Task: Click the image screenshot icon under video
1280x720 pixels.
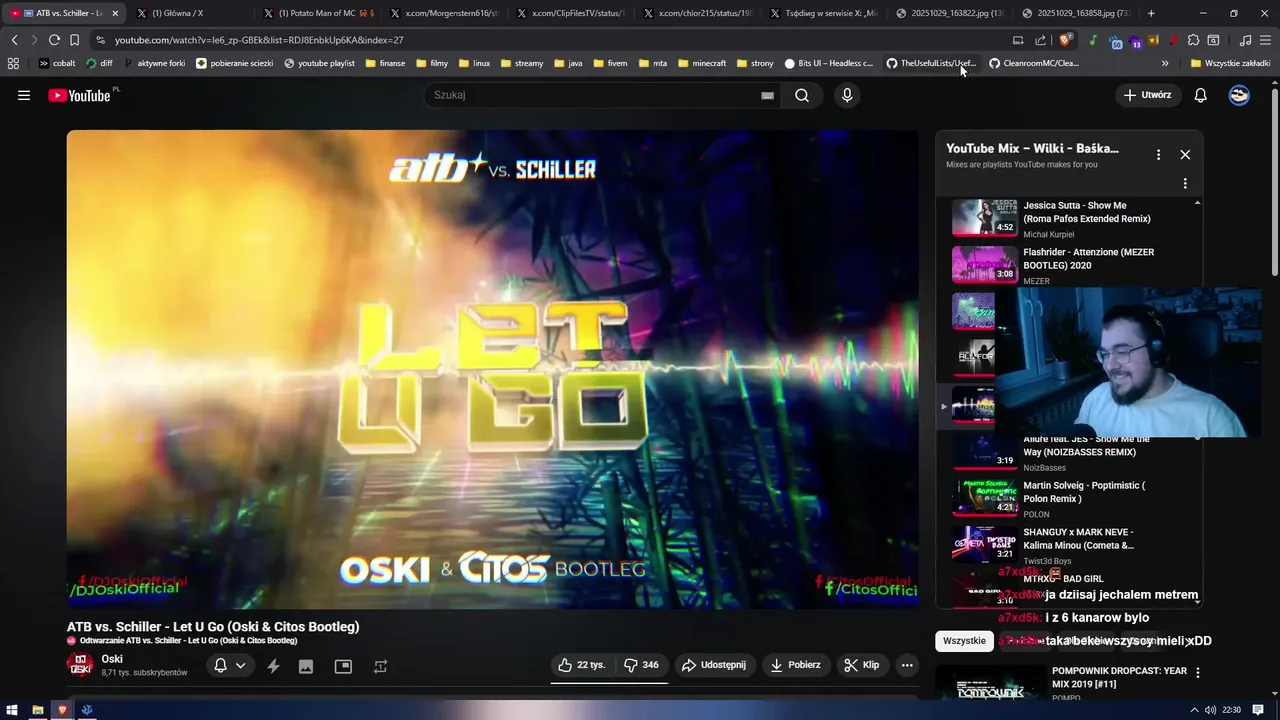Action: pyautogui.click(x=306, y=666)
